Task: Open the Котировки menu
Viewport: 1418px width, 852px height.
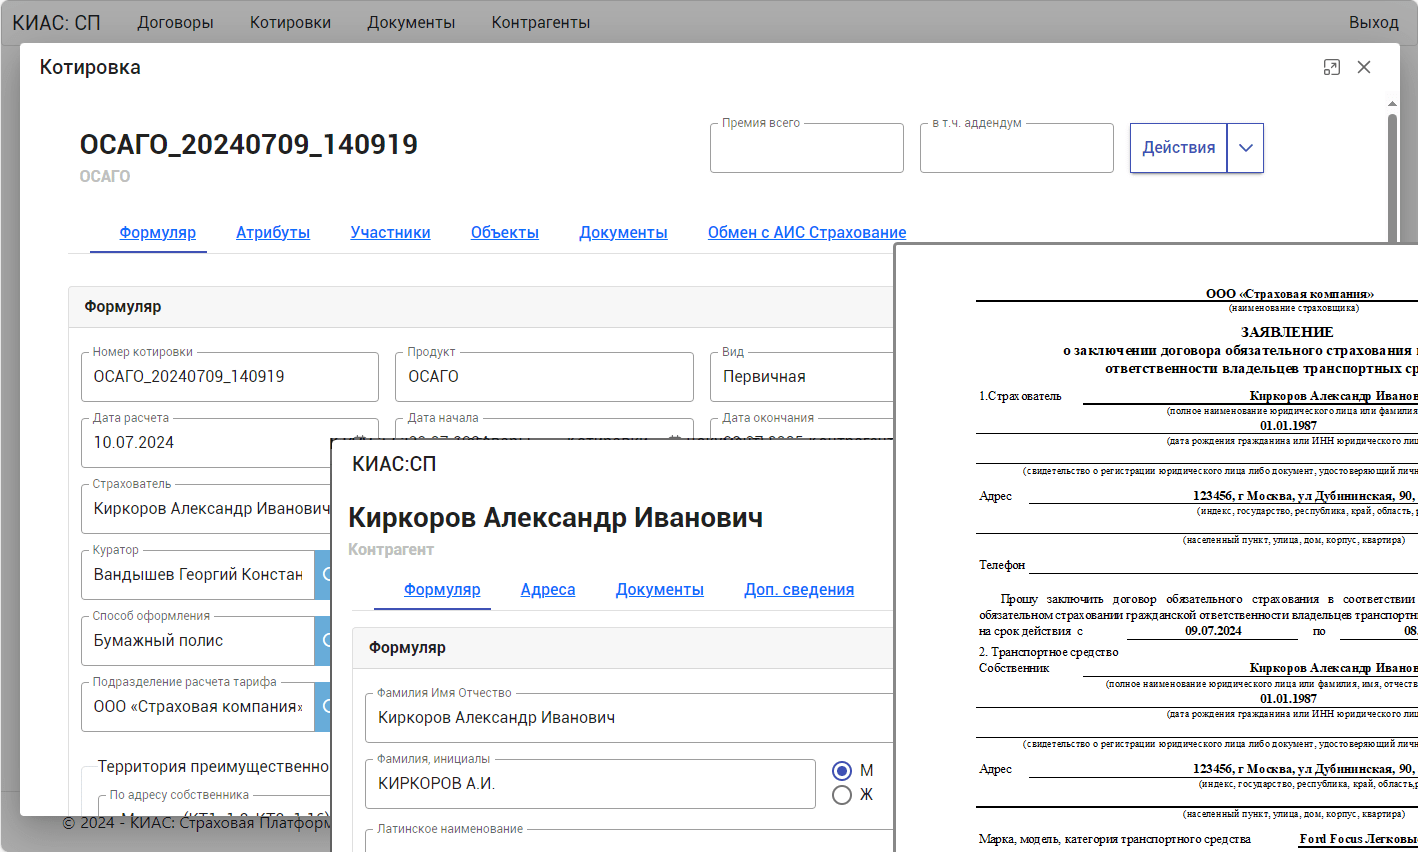Action: (x=290, y=22)
